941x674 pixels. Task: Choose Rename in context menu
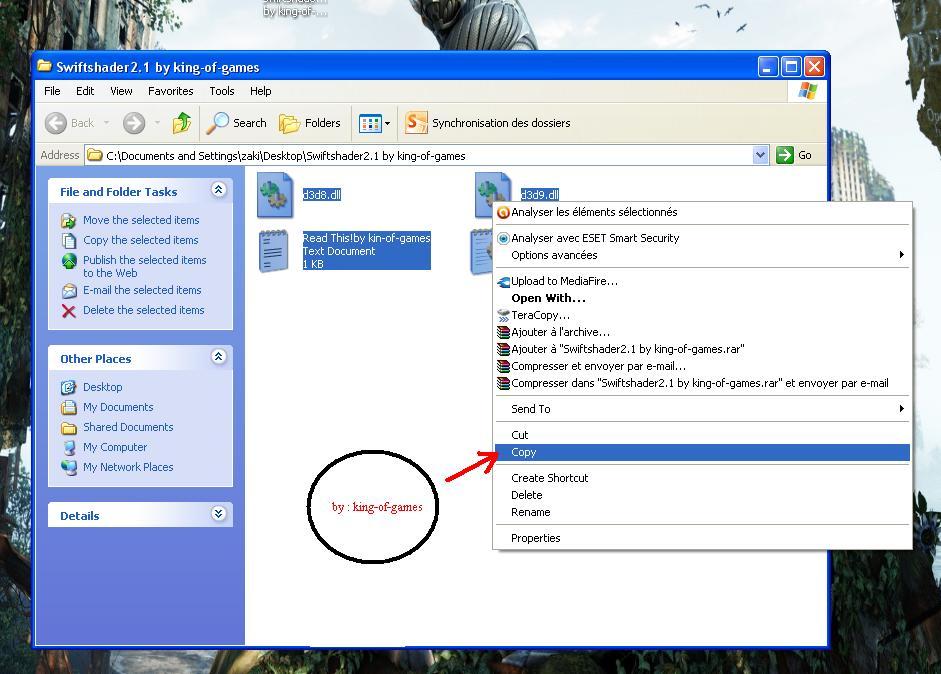tap(702, 512)
